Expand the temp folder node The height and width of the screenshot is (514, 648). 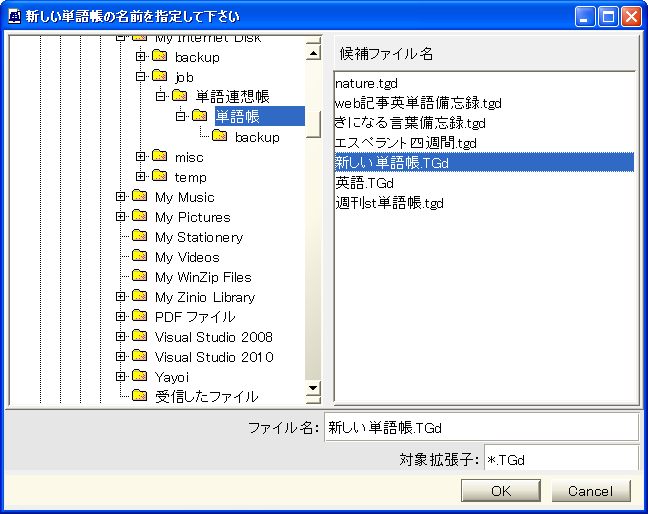(x=141, y=176)
